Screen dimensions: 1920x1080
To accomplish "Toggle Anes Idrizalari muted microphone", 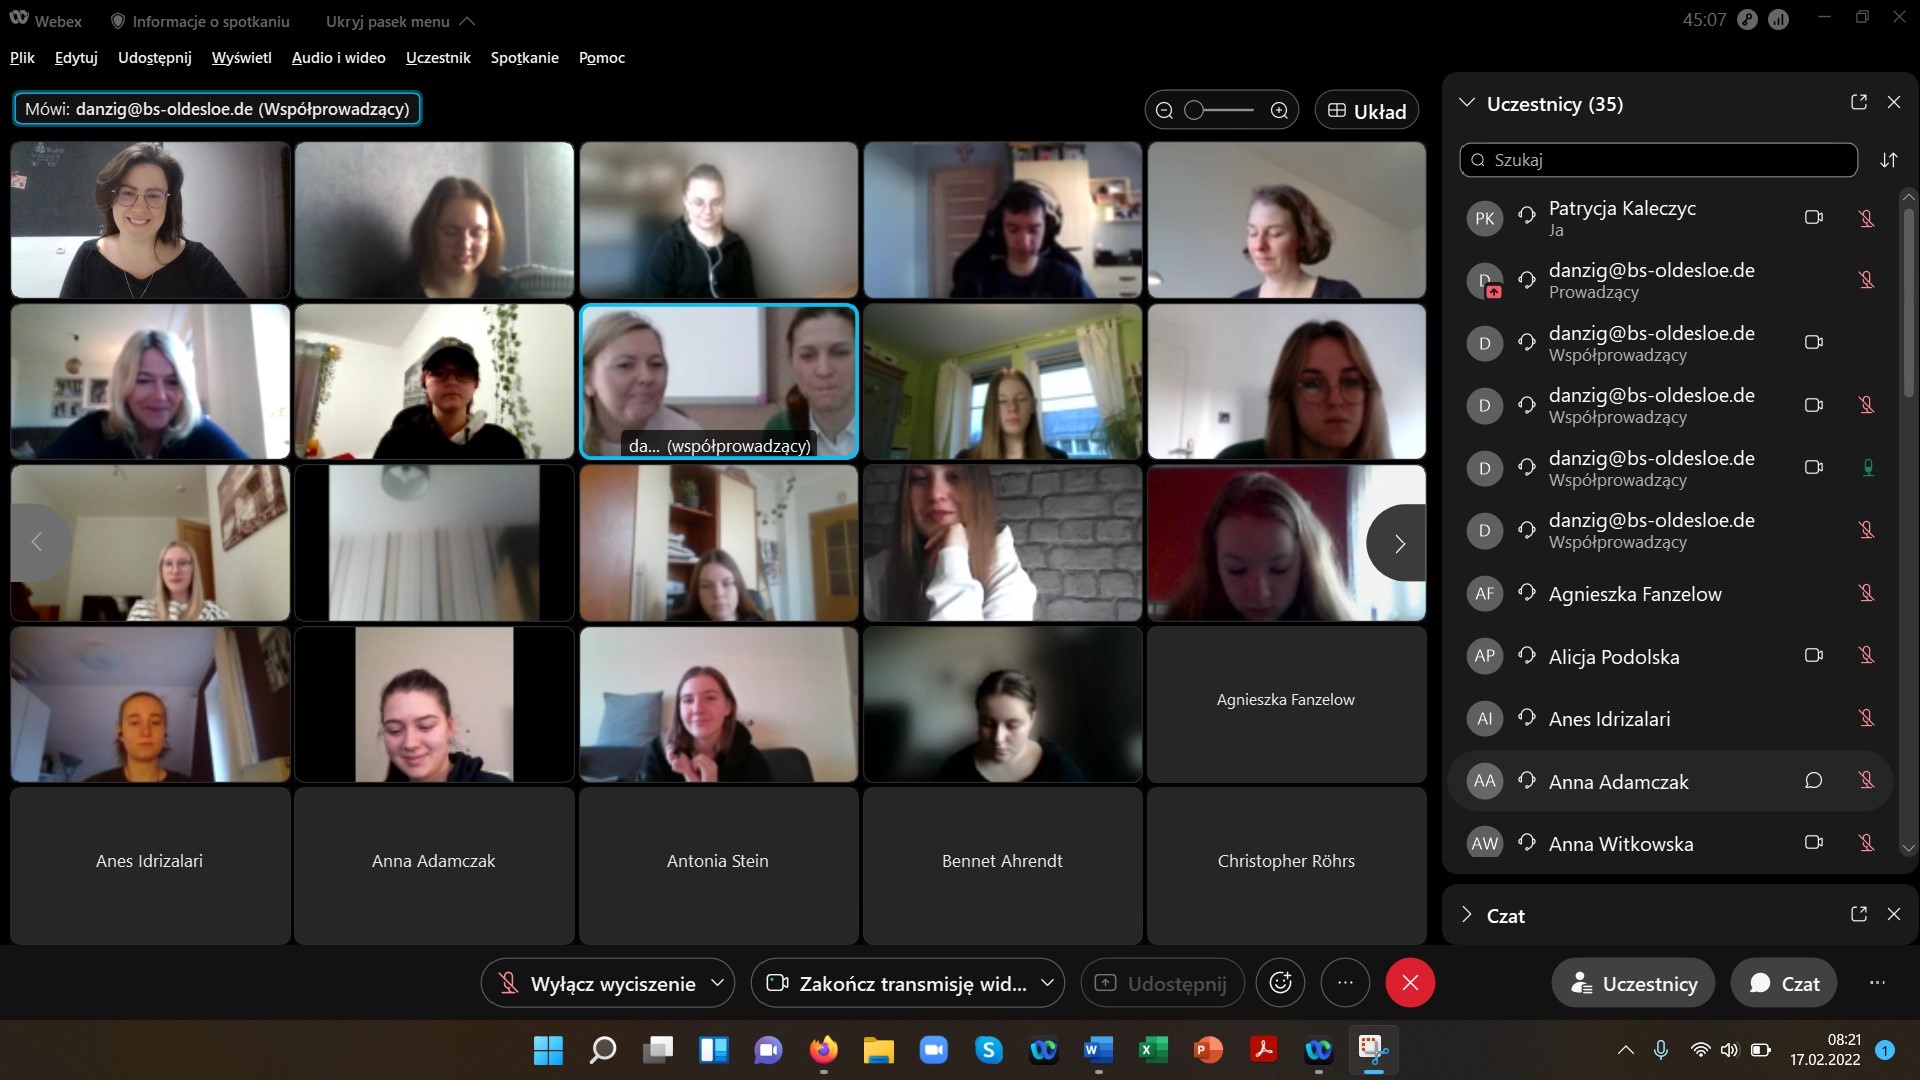I will [1867, 718].
